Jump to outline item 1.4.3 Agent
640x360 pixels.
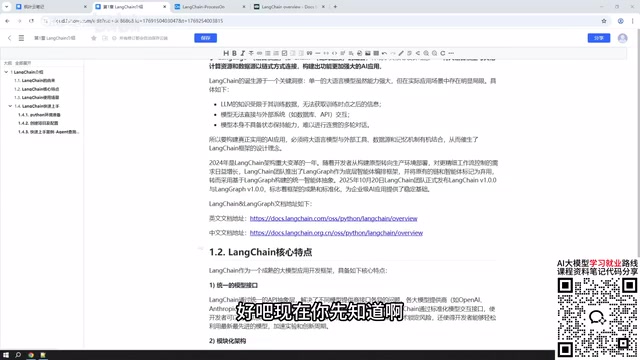(x=49, y=132)
